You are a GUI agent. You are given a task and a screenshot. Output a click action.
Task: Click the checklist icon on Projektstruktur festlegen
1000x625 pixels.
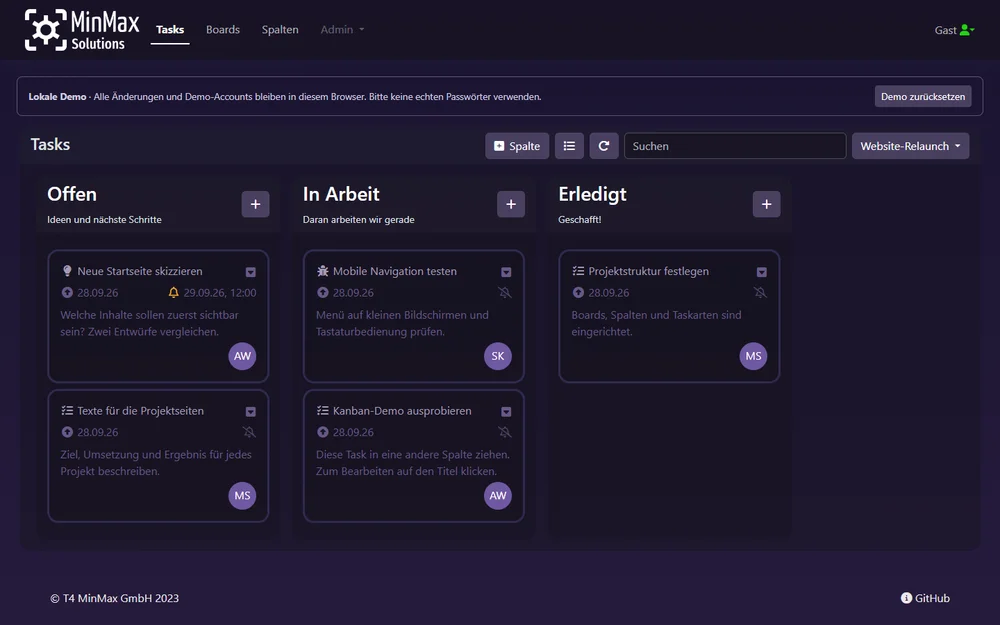pos(578,271)
